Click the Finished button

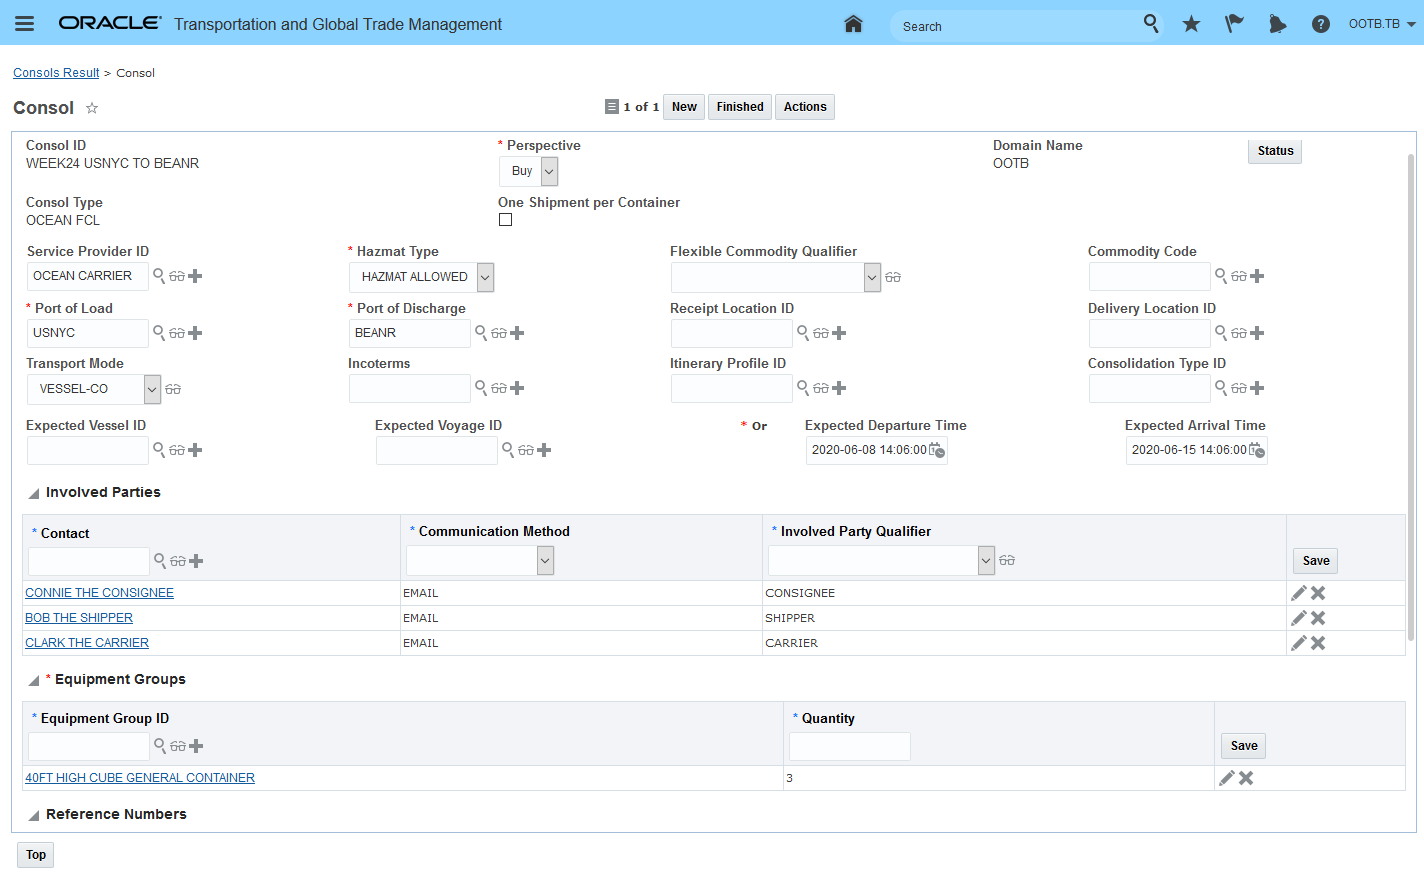pyautogui.click(x=740, y=107)
